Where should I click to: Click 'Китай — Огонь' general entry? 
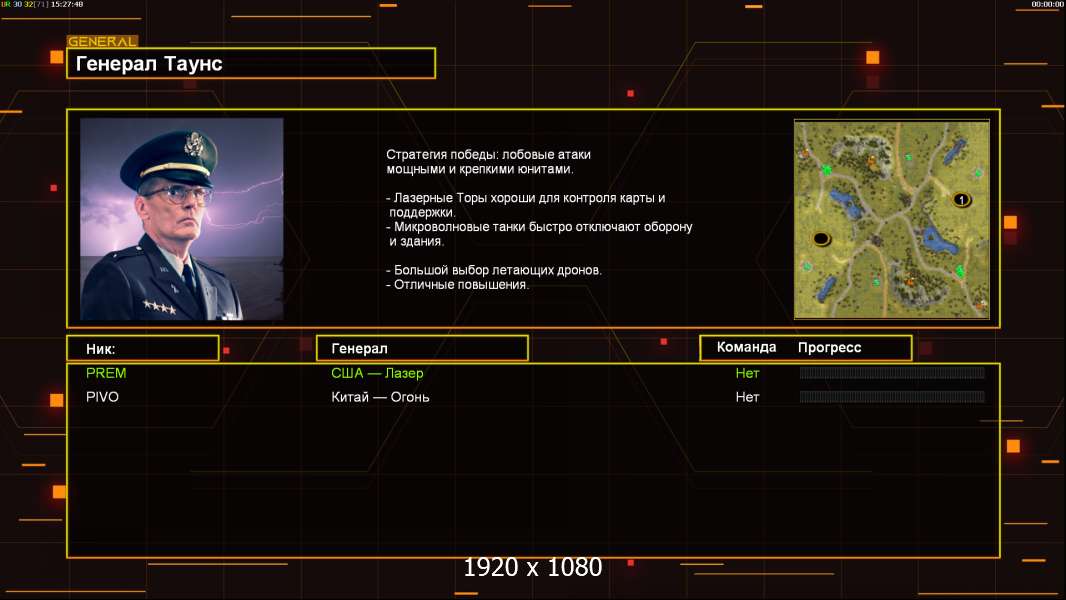(380, 397)
